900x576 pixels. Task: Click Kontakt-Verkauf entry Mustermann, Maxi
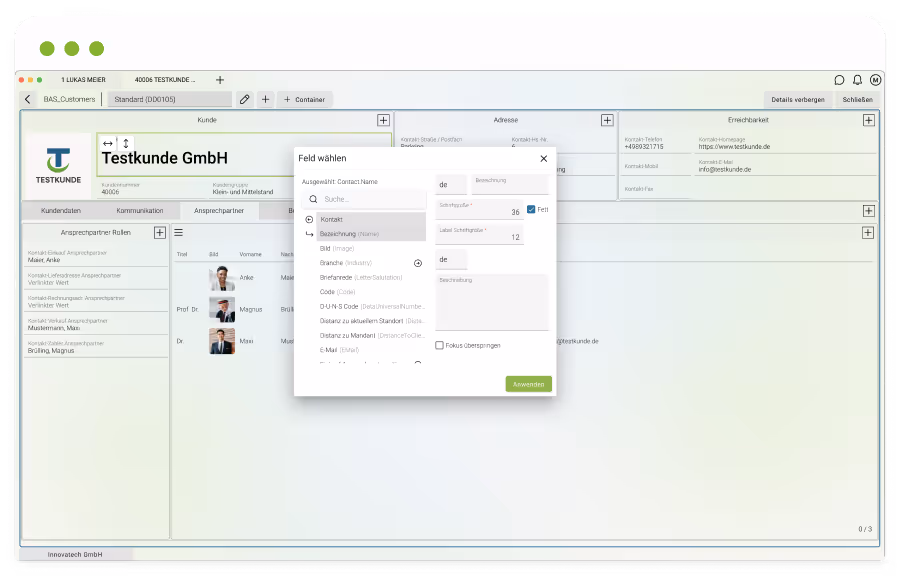(x=96, y=325)
